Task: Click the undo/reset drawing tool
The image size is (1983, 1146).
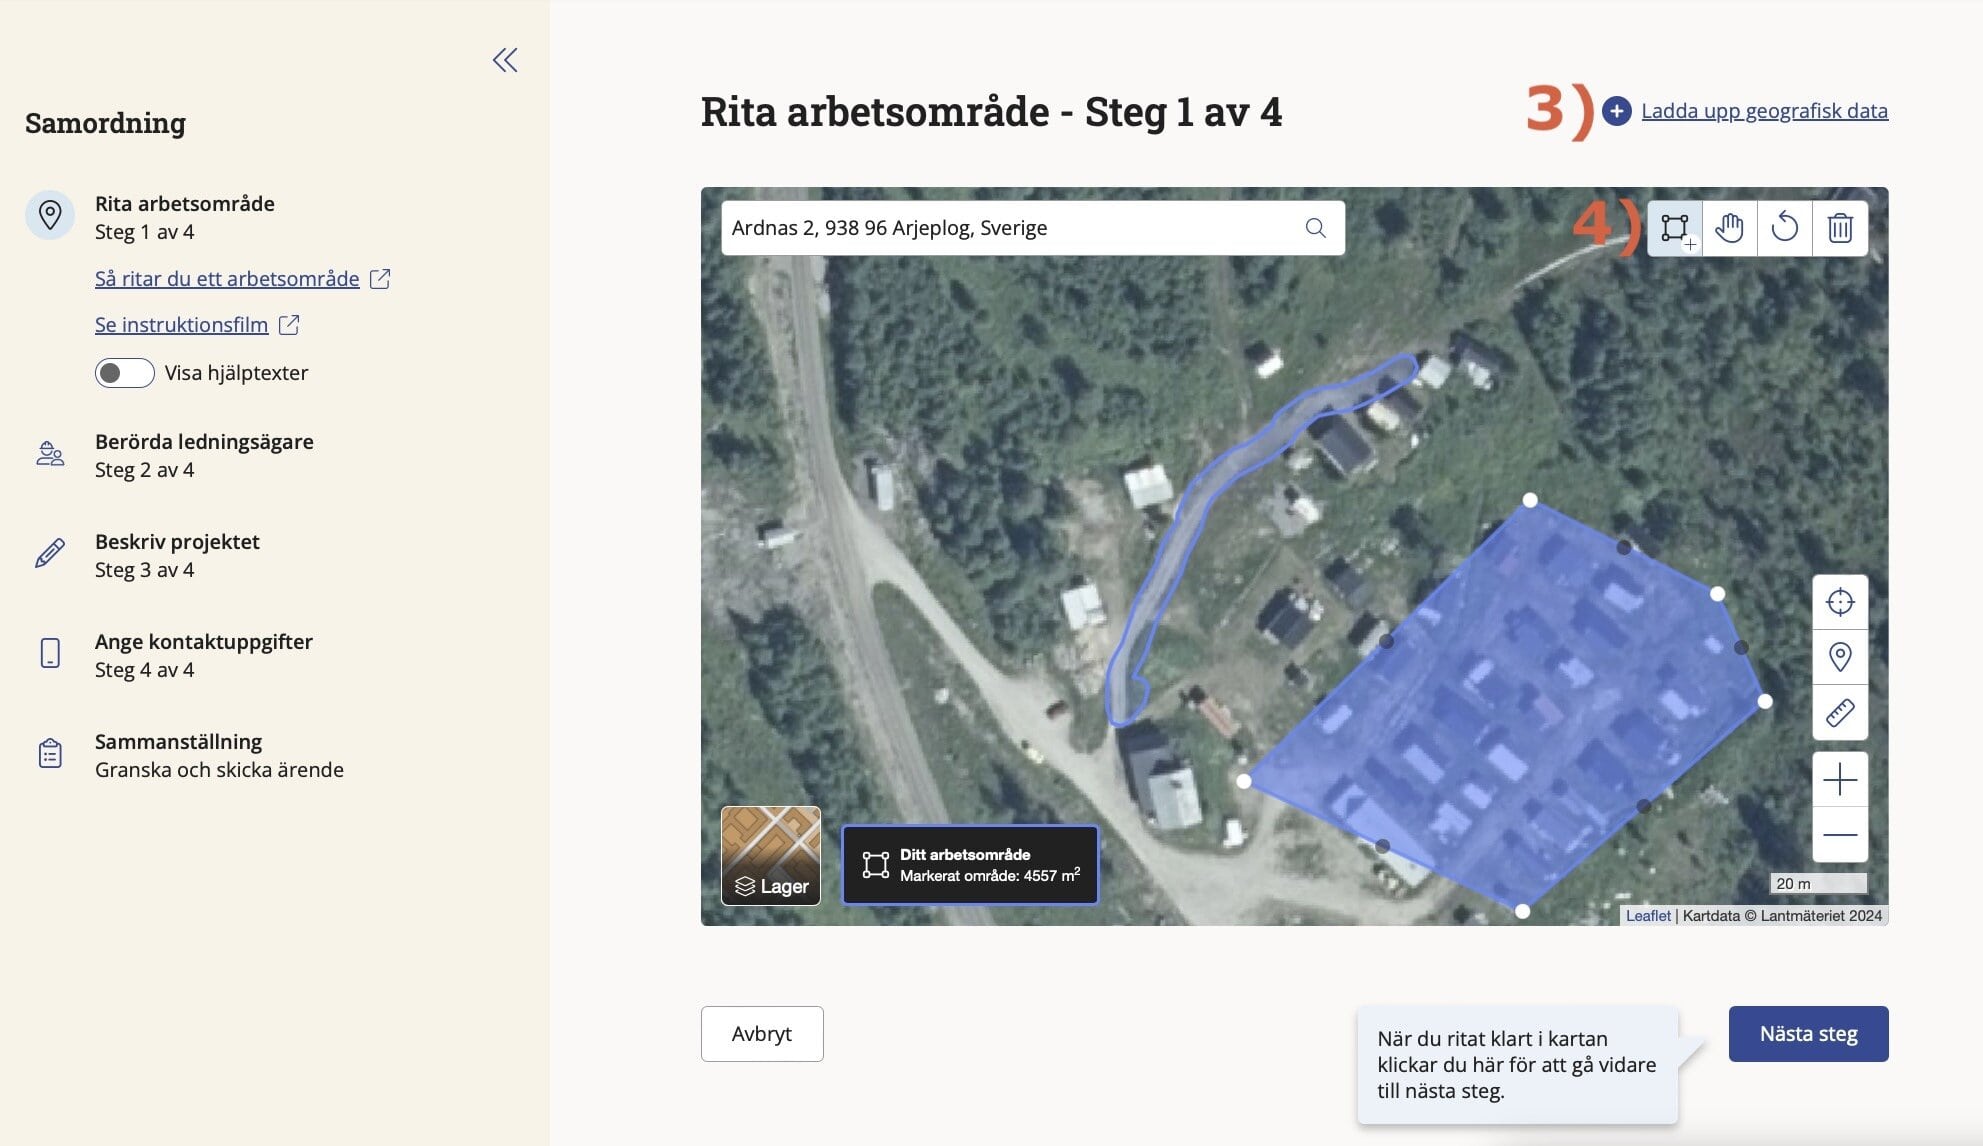Action: click(x=1785, y=228)
